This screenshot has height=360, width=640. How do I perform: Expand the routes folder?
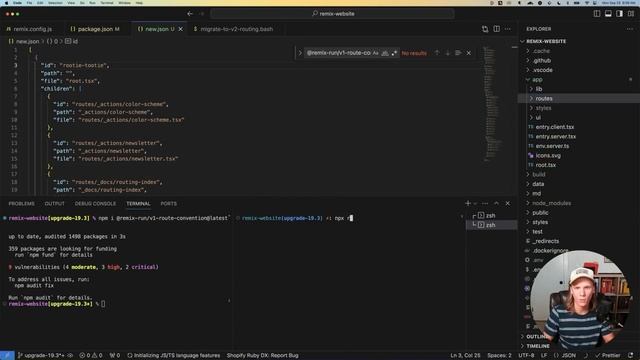tap(544, 98)
